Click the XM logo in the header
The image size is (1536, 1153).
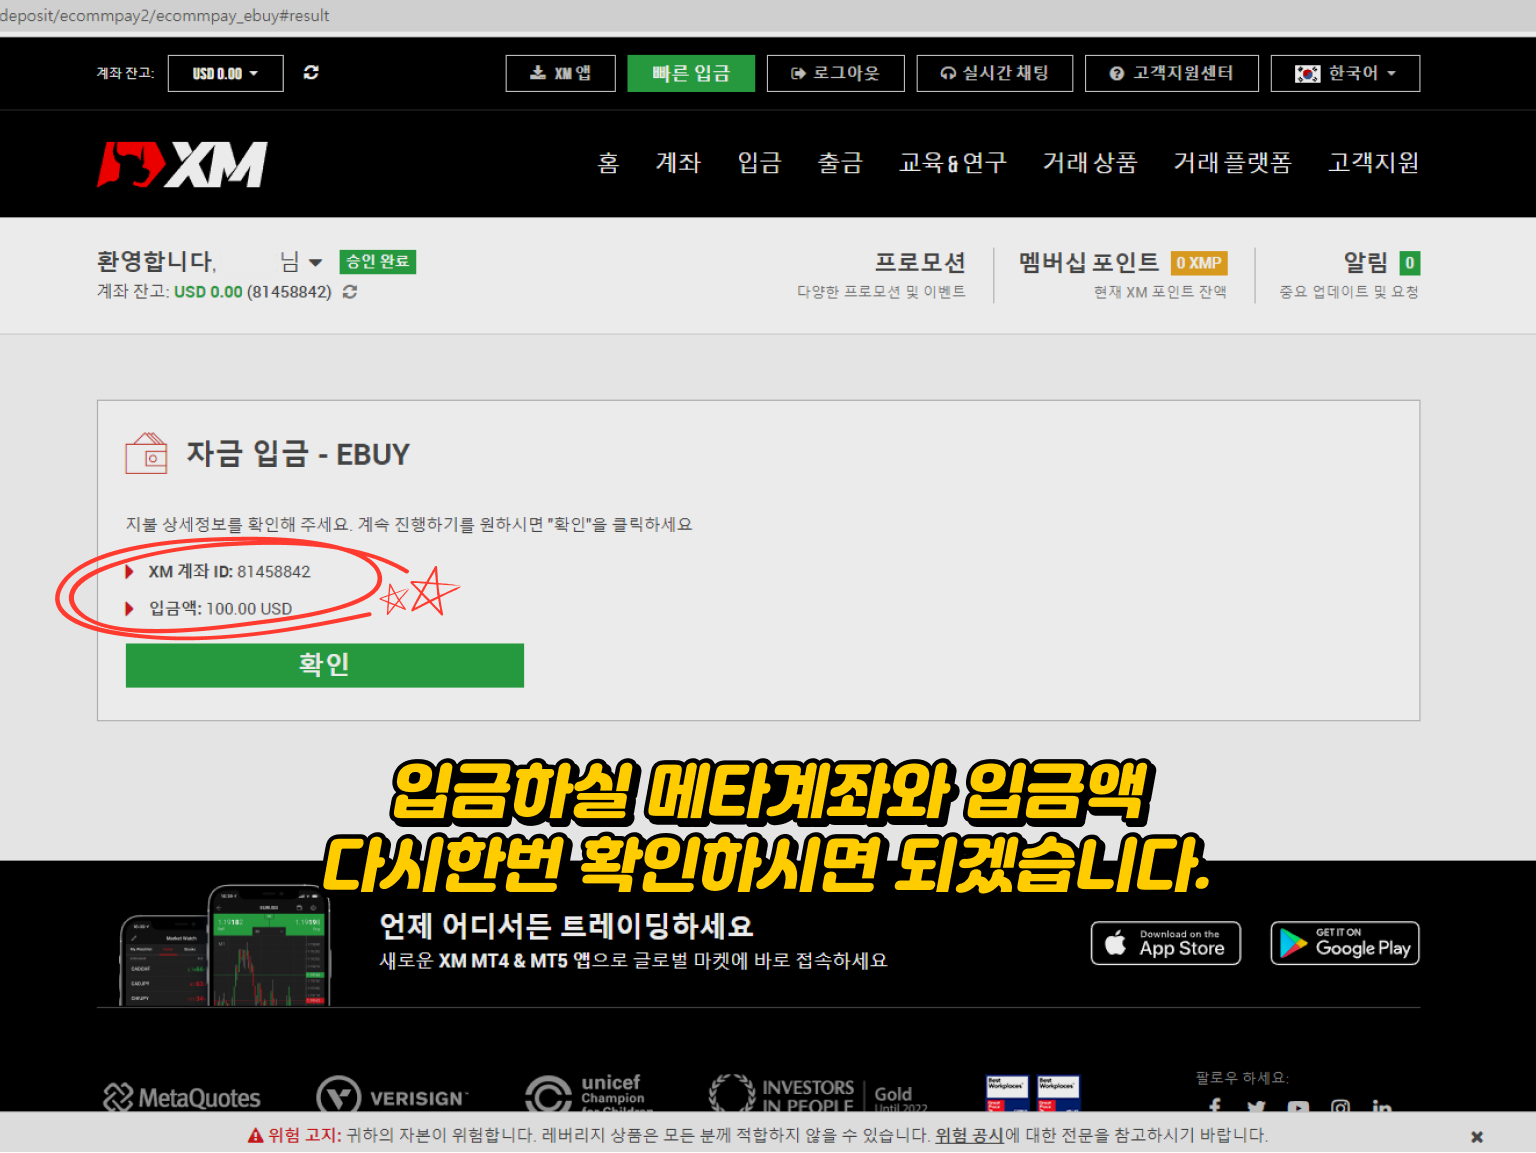183,163
